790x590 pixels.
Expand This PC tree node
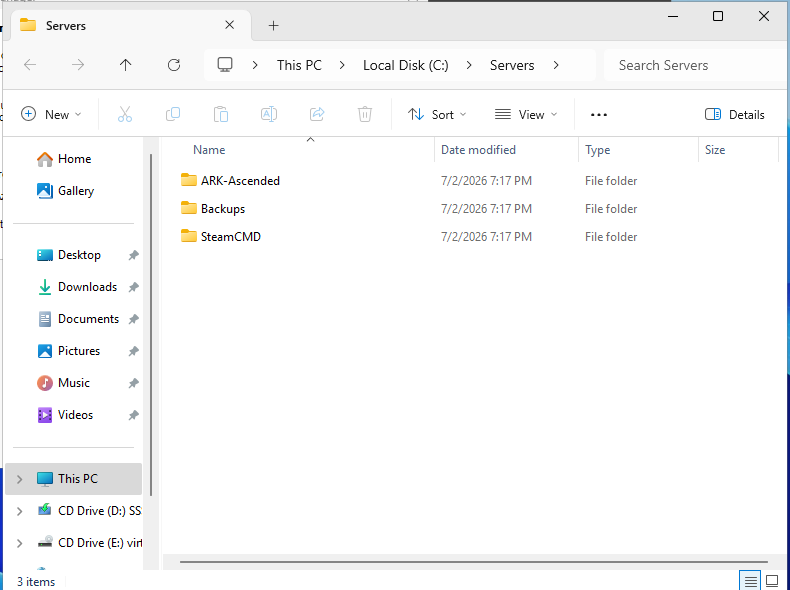click(20, 479)
